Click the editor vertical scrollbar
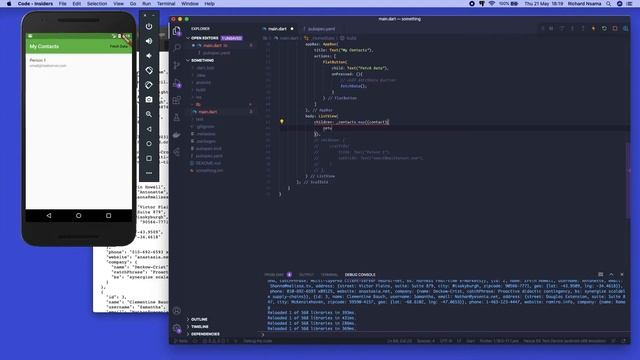The image size is (640, 360). click(628, 180)
